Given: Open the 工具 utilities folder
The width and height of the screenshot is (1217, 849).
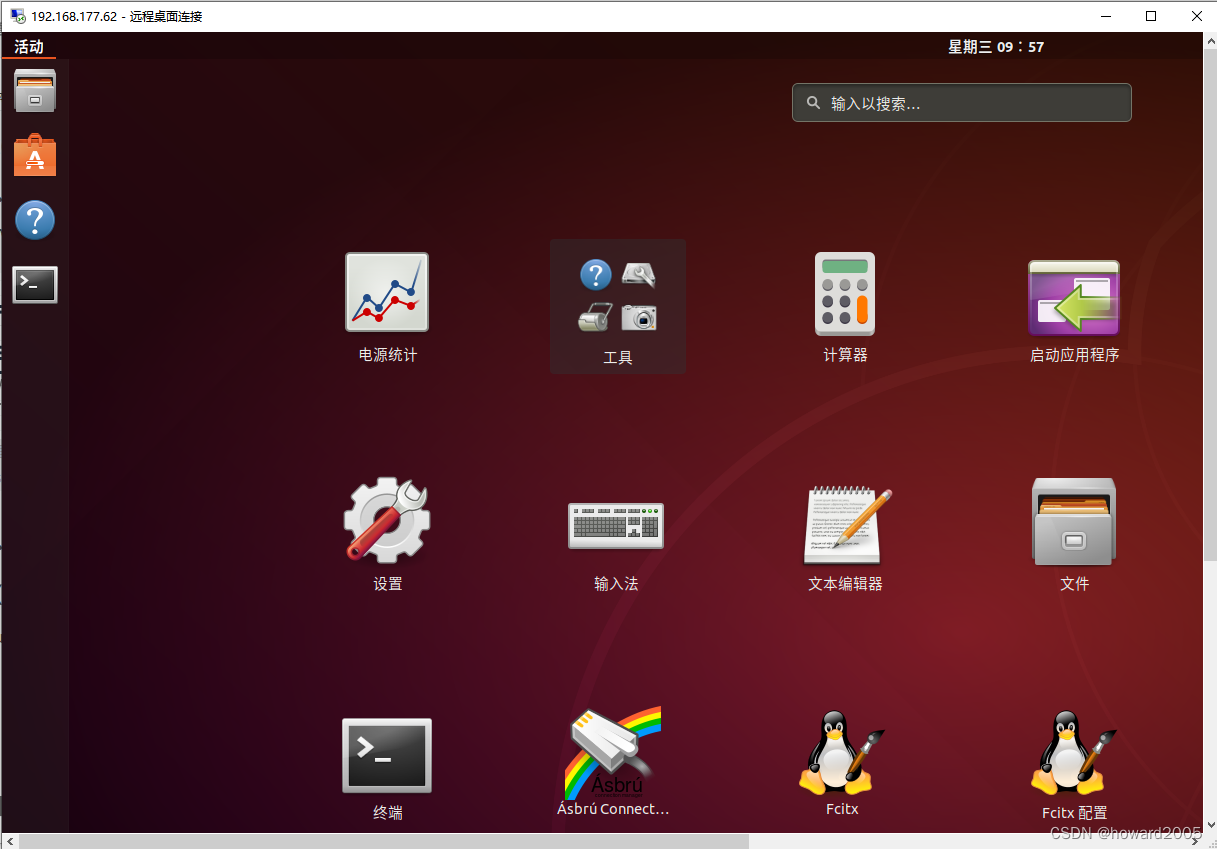Looking at the screenshot, I should [618, 306].
